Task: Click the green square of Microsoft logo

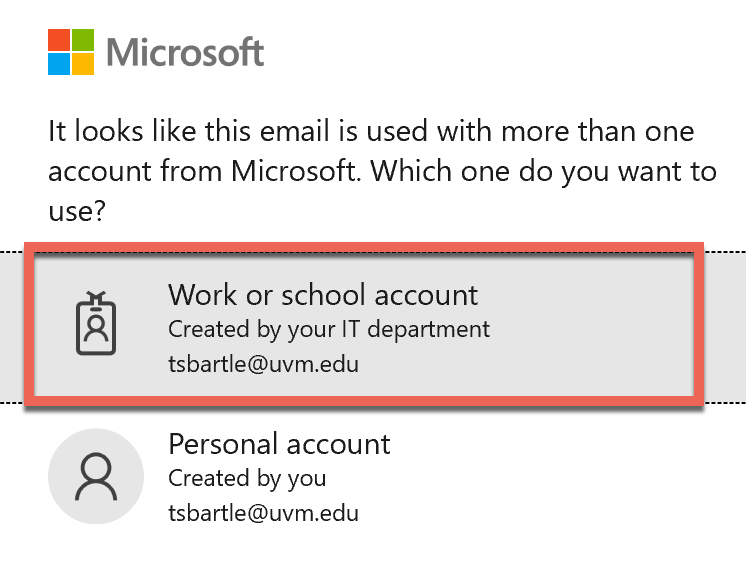Action: (x=83, y=40)
